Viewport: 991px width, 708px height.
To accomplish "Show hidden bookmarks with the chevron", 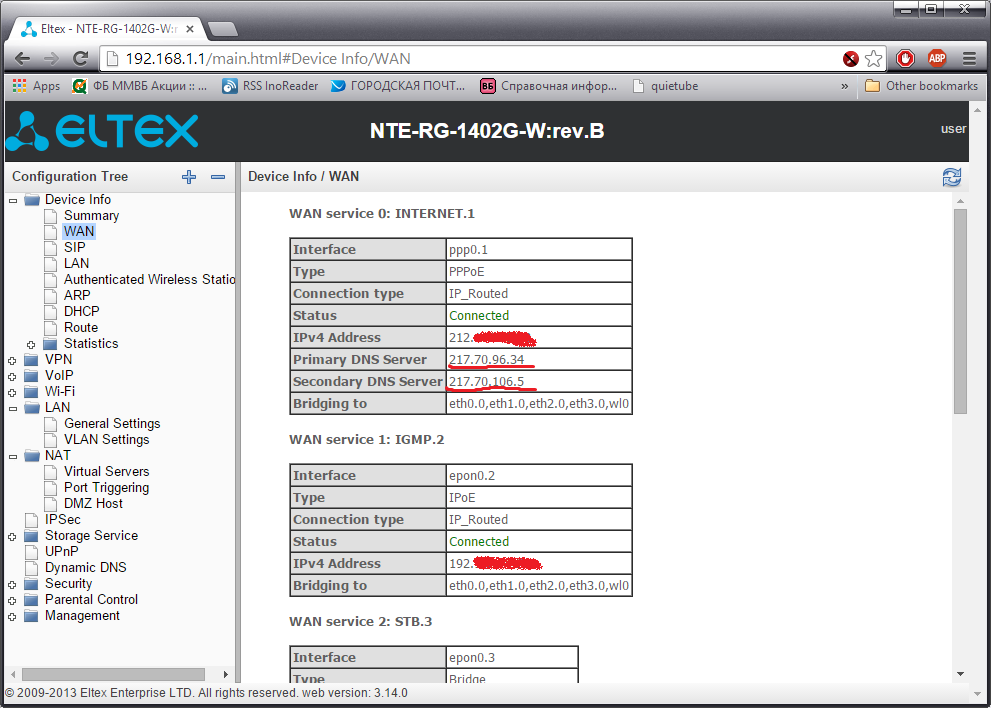I will 844,86.
